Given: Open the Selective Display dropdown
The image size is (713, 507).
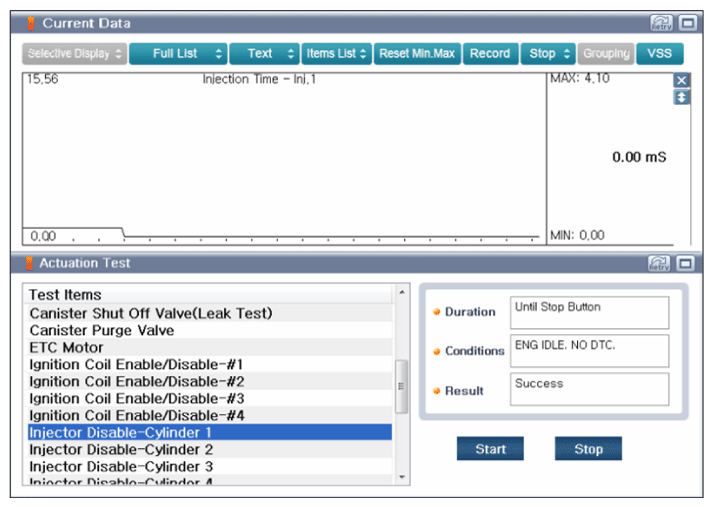Looking at the screenshot, I should point(74,54).
